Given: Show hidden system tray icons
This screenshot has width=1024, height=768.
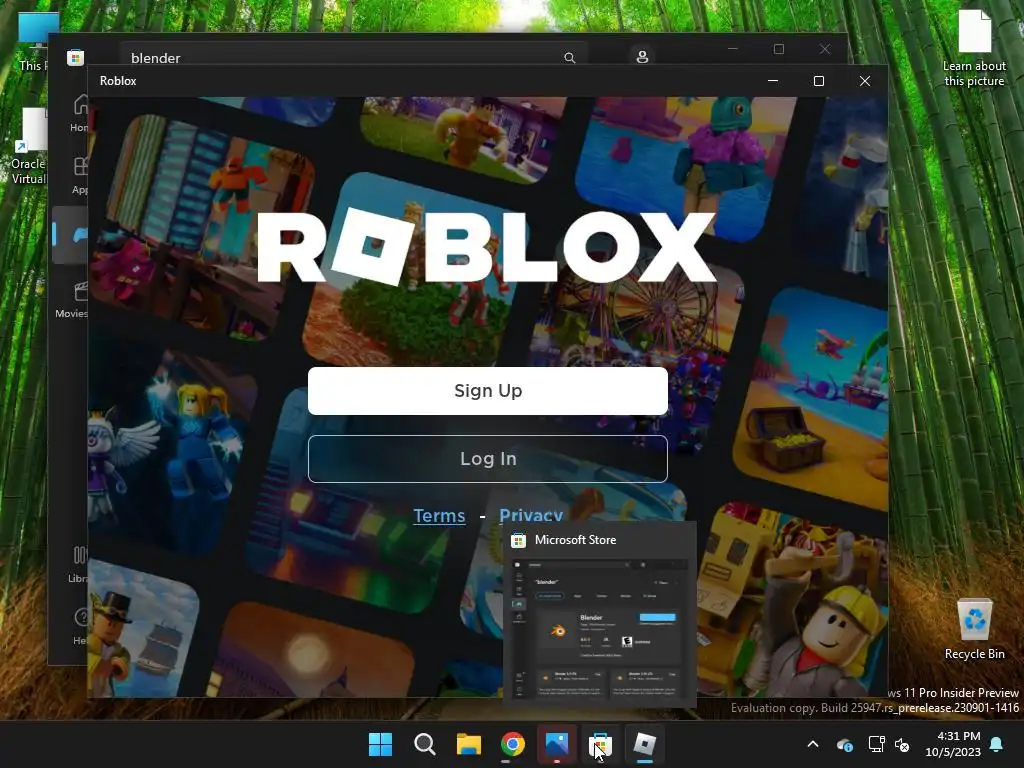Looking at the screenshot, I should point(813,744).
